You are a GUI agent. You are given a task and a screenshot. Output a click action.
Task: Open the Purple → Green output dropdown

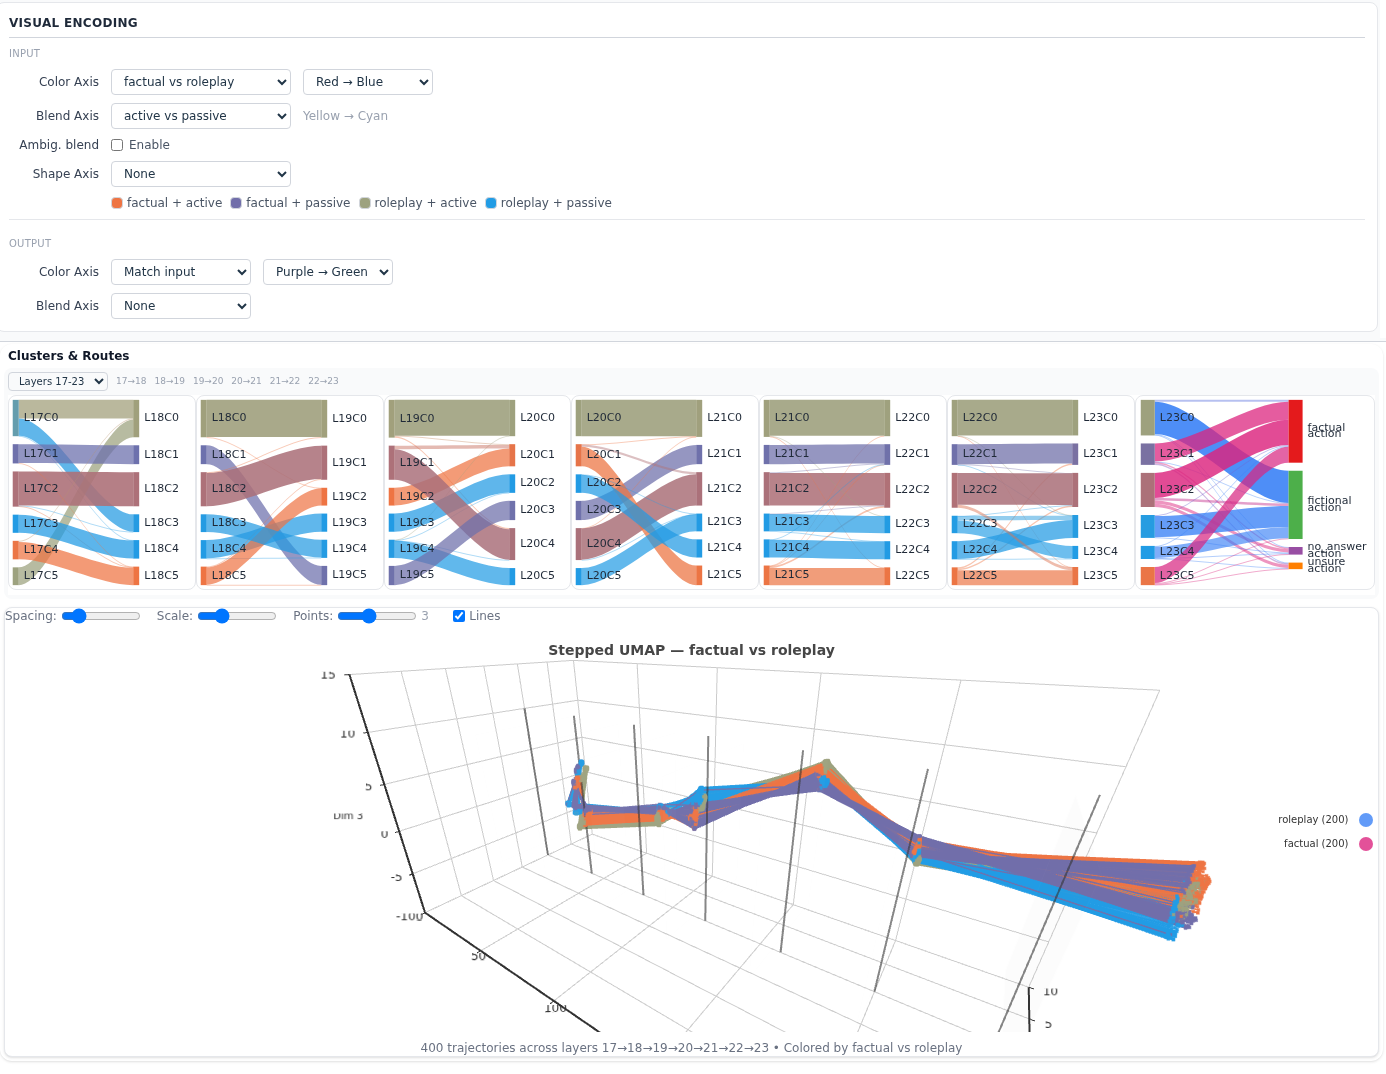click(328, 272)
